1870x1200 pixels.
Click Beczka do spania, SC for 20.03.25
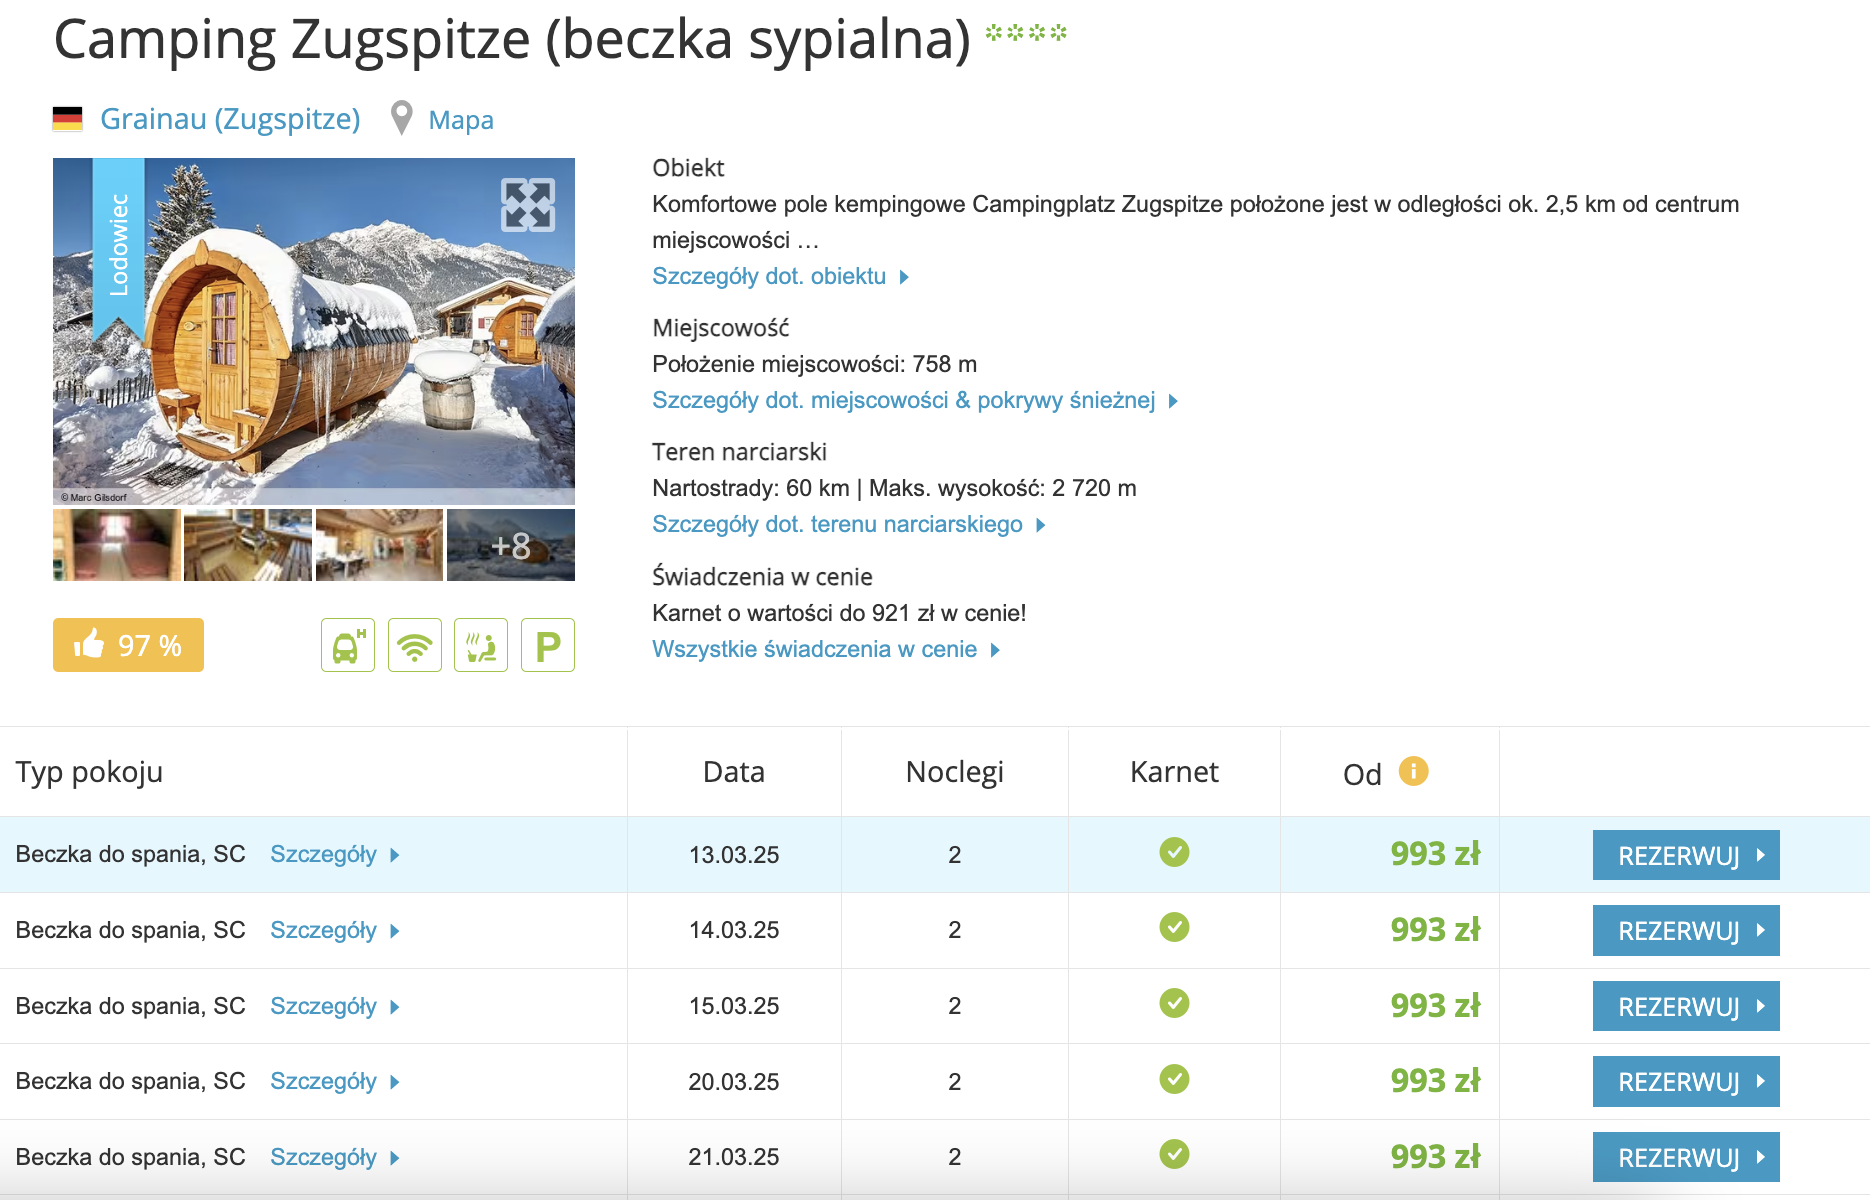pos(130,1081)
